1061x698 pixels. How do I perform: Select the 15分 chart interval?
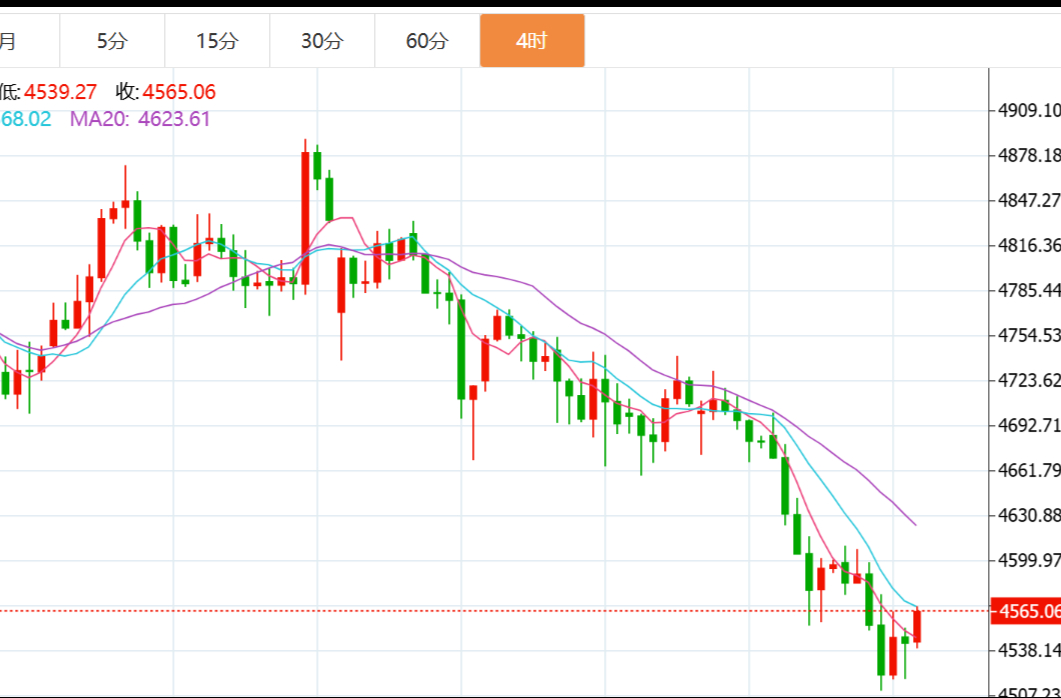coord(217,41)
